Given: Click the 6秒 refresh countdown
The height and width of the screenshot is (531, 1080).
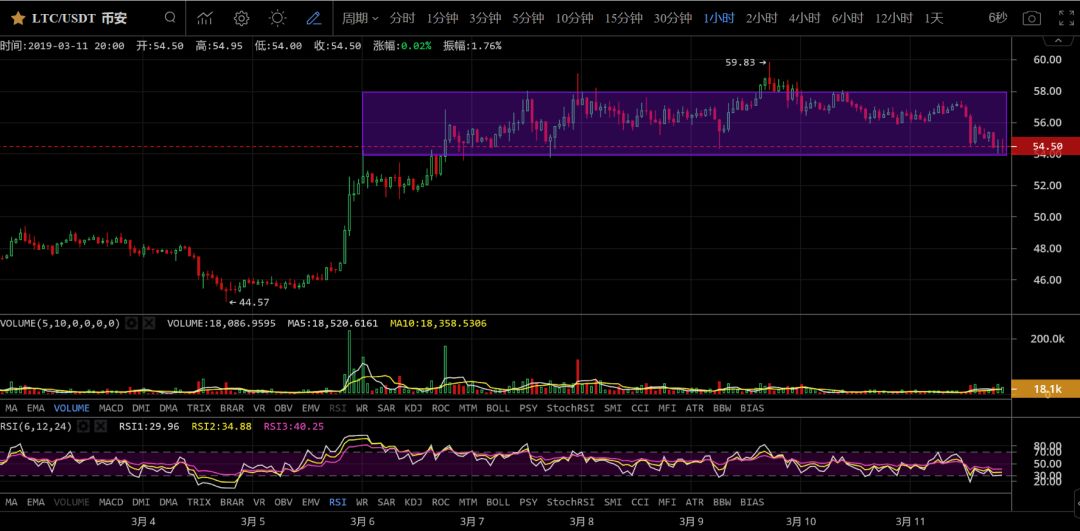Looking at the screenshot, I should 997,18.
